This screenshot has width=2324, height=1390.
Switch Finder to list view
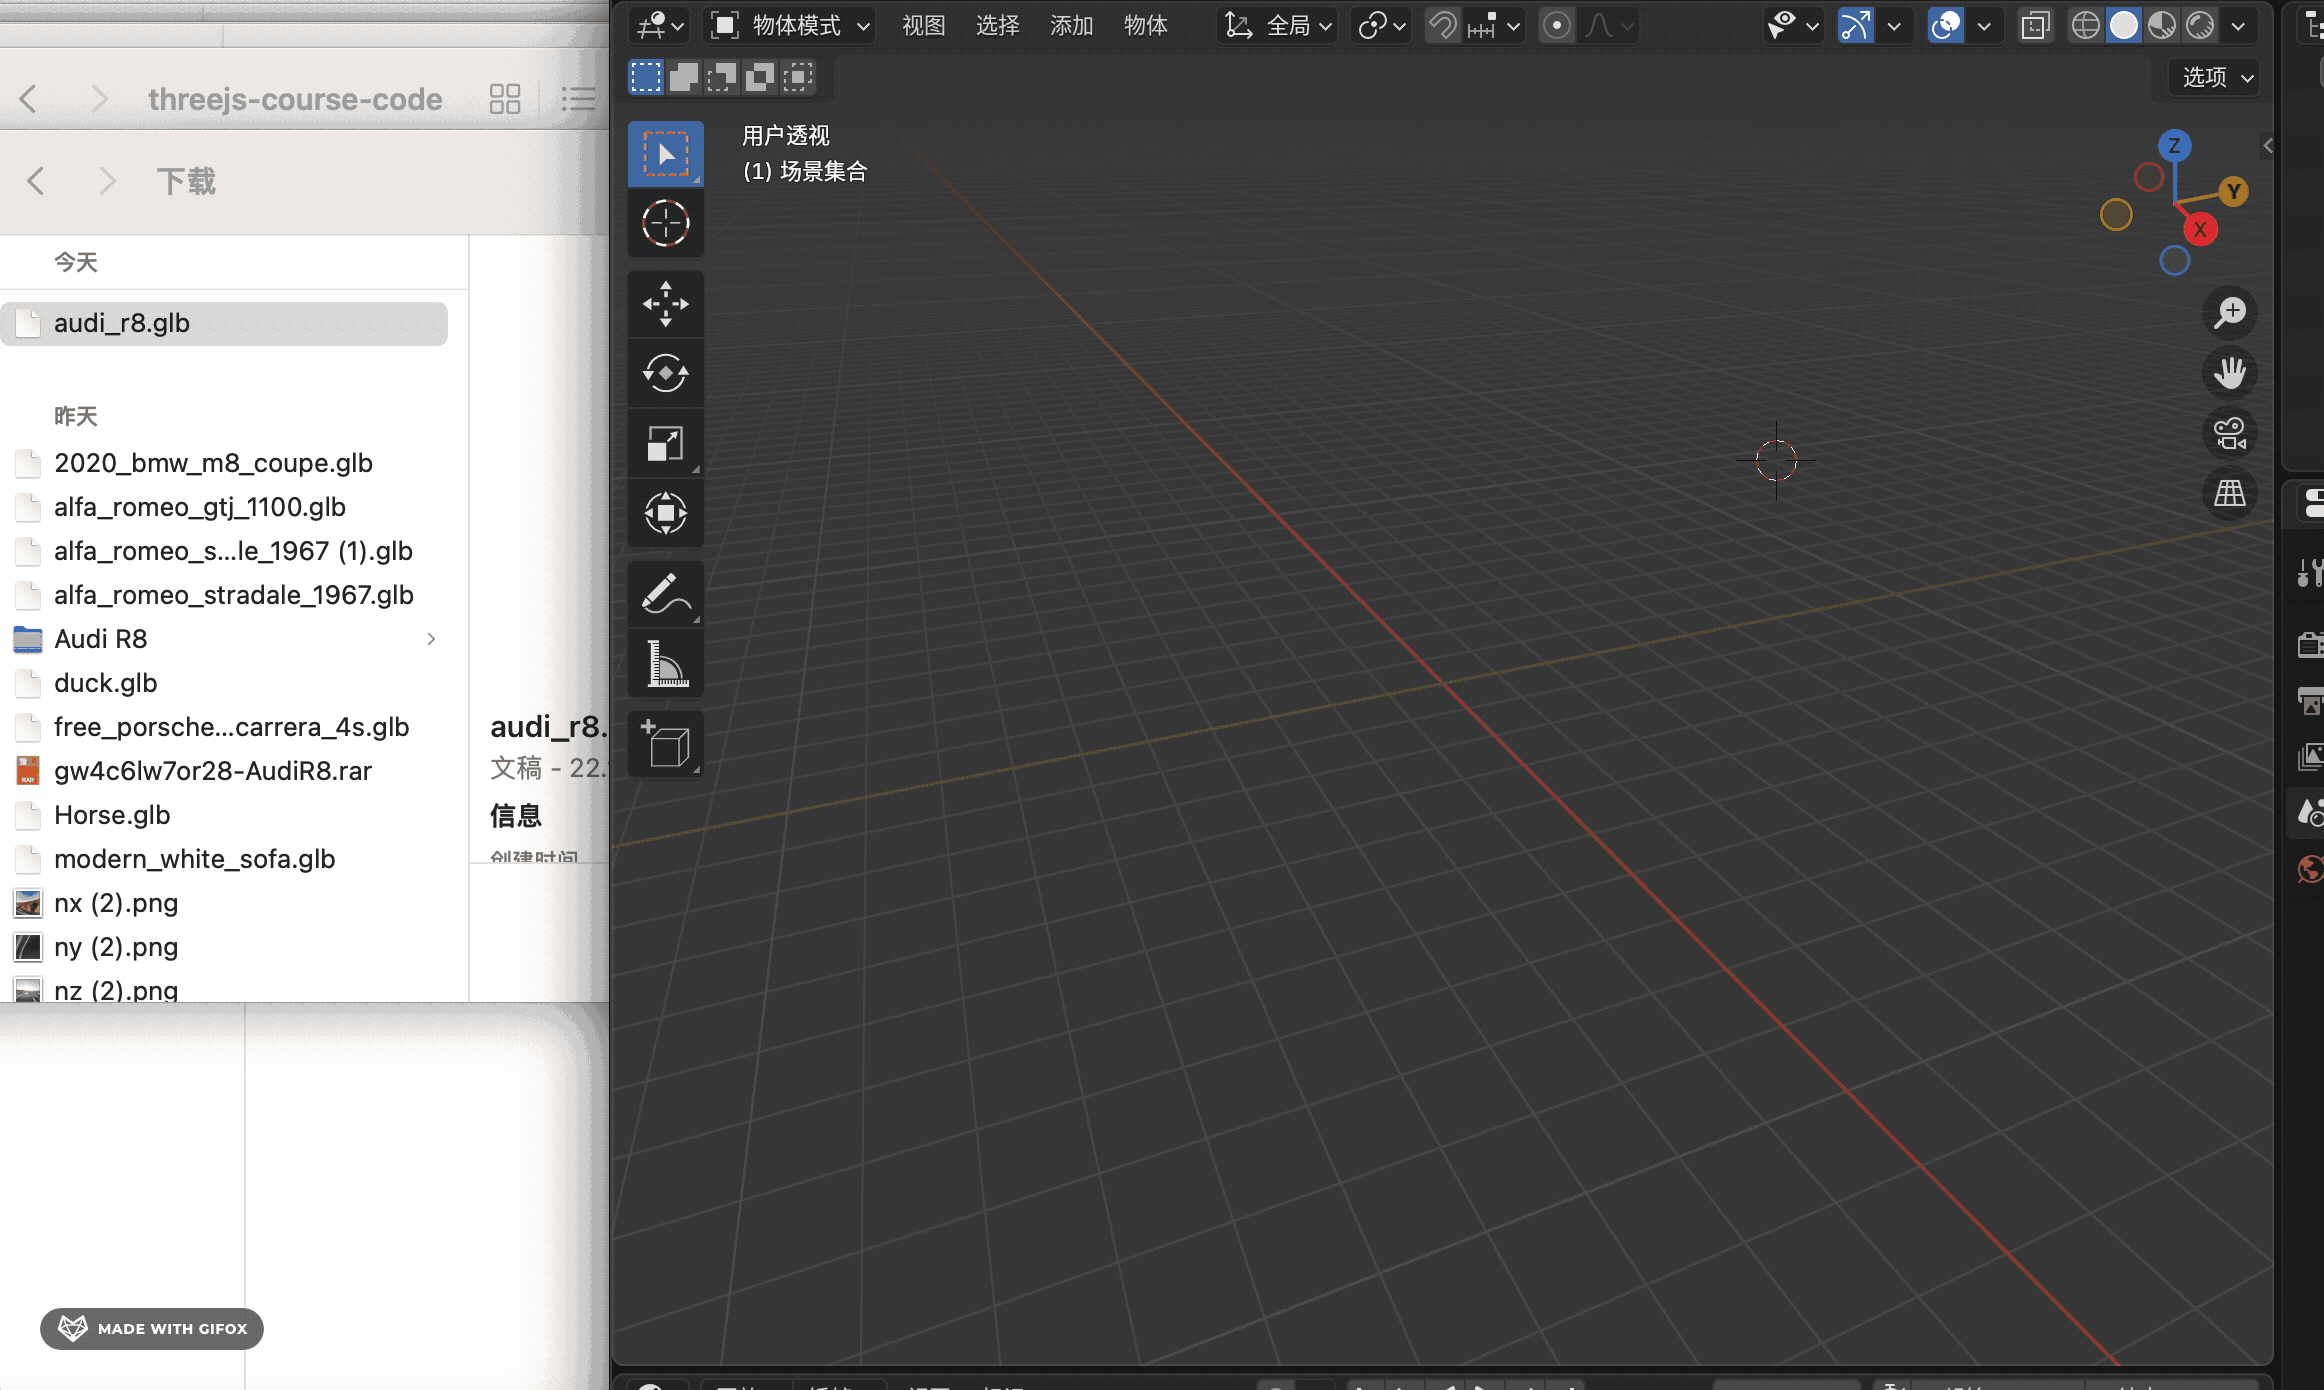point(578,99)
